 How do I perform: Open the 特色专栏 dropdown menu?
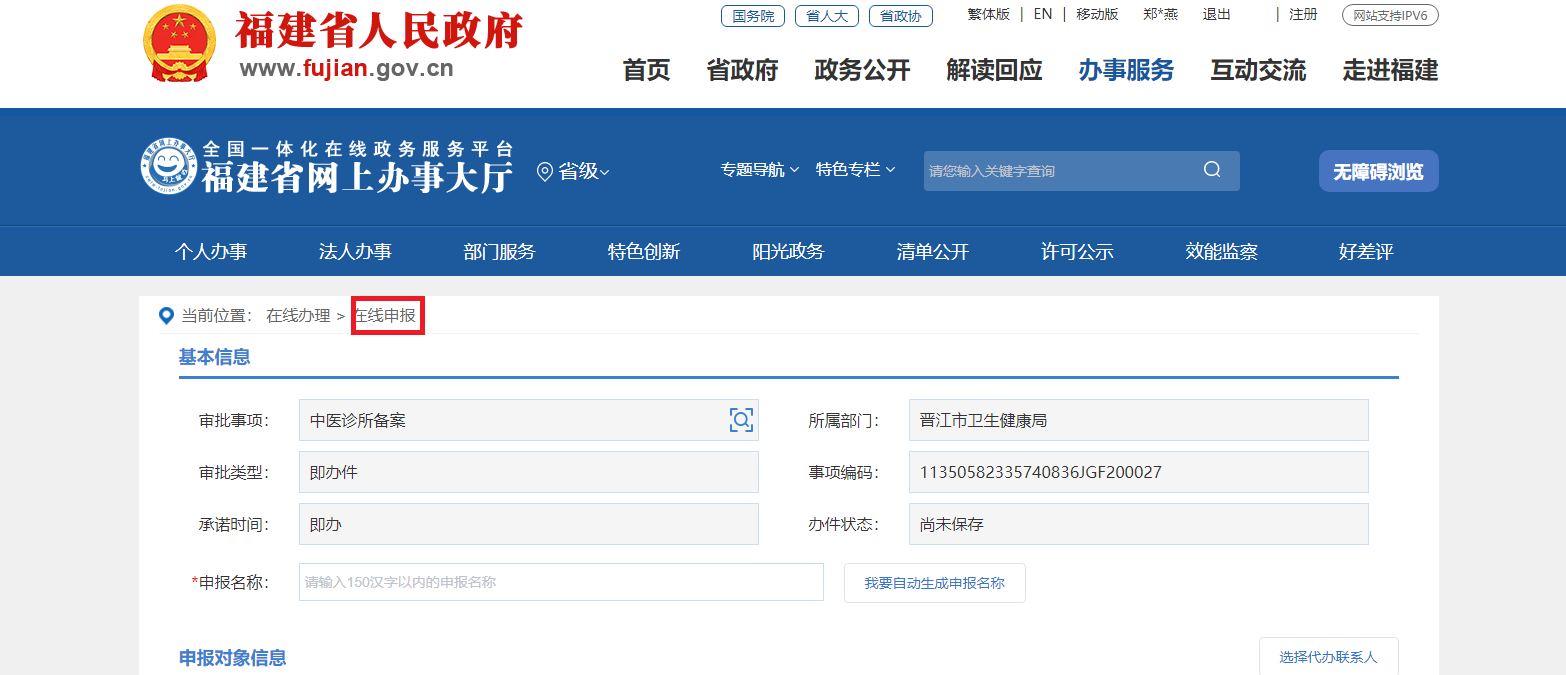854,170
